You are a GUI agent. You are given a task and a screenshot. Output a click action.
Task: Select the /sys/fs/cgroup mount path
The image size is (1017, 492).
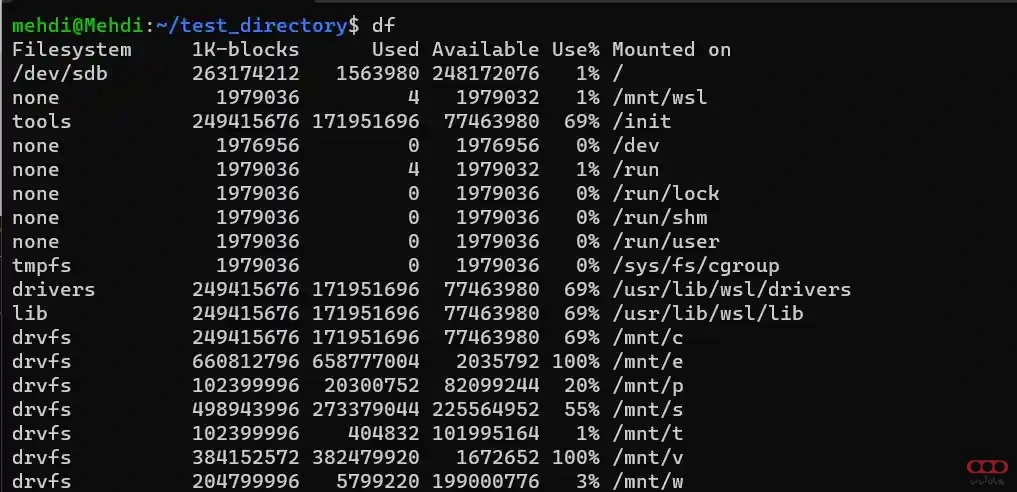point(695,265)
